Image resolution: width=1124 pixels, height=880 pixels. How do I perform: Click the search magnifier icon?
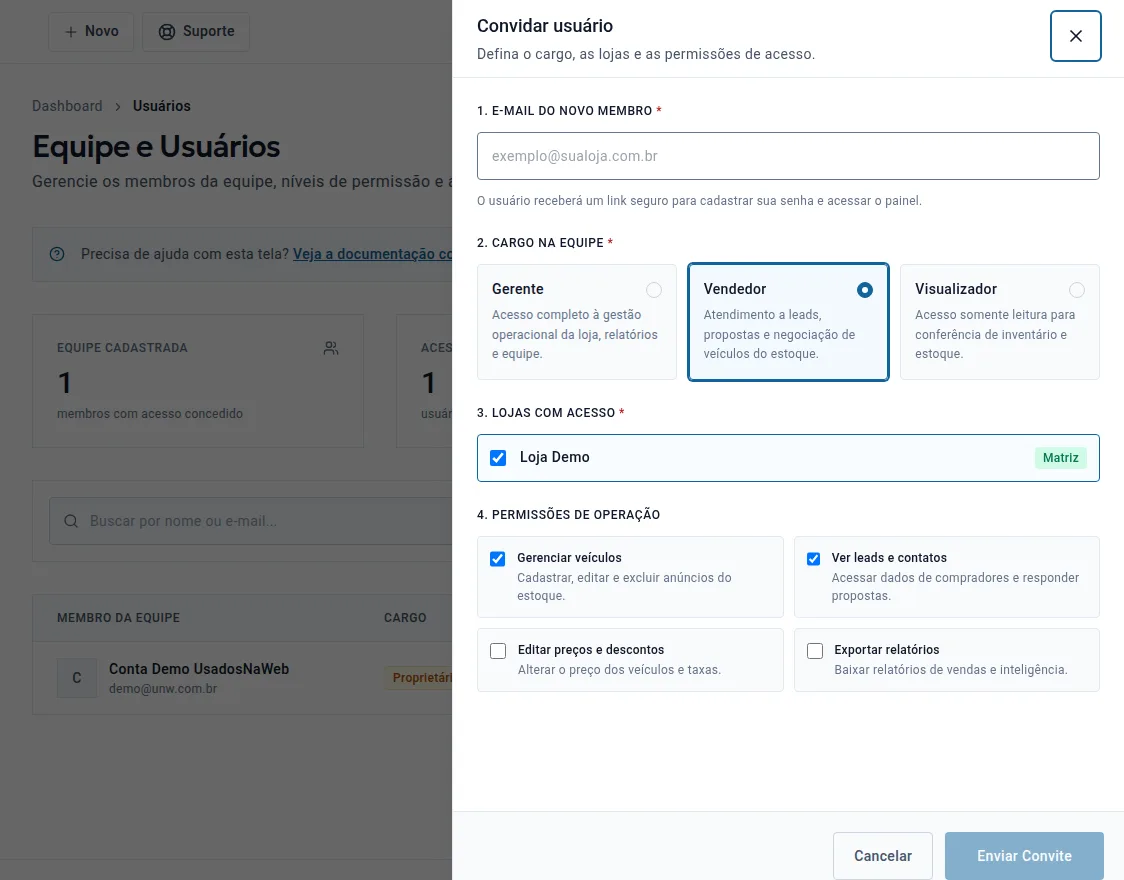tap(71, 521)
